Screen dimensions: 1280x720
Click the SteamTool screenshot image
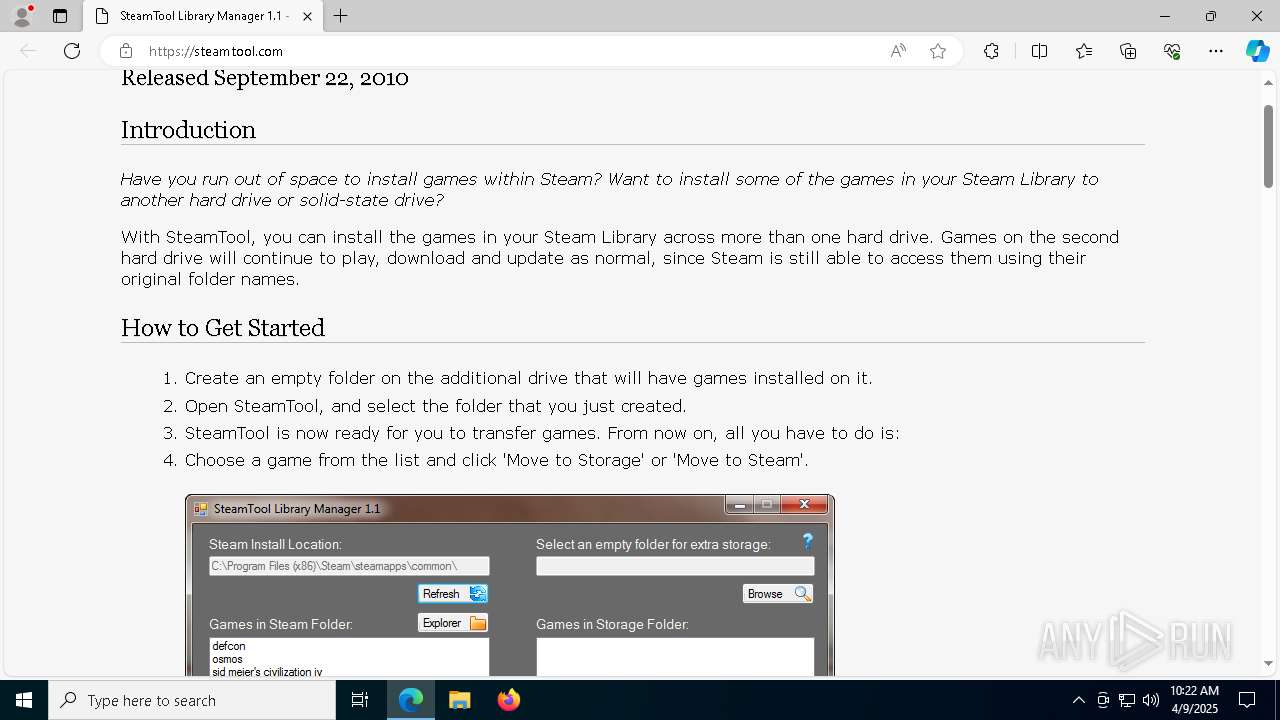click(x=510, y=585)
